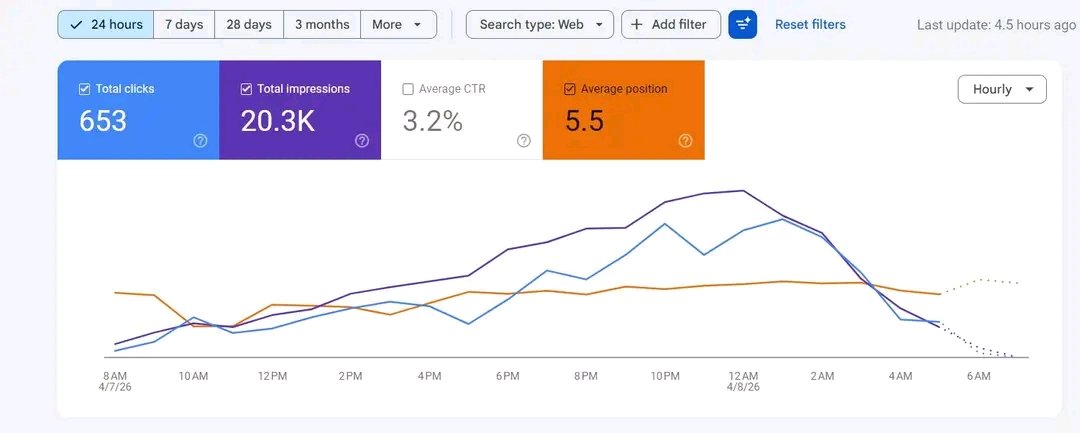Click the chart peak at 12 AM
This screenshot has height=433, width=1080.
pos(743,190)
